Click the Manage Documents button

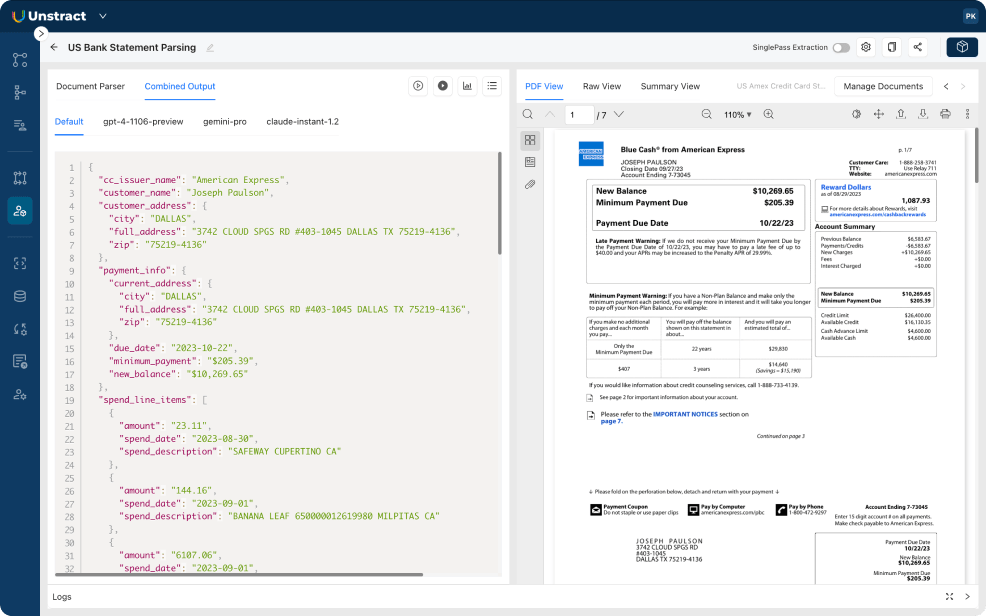coord(883,86)
